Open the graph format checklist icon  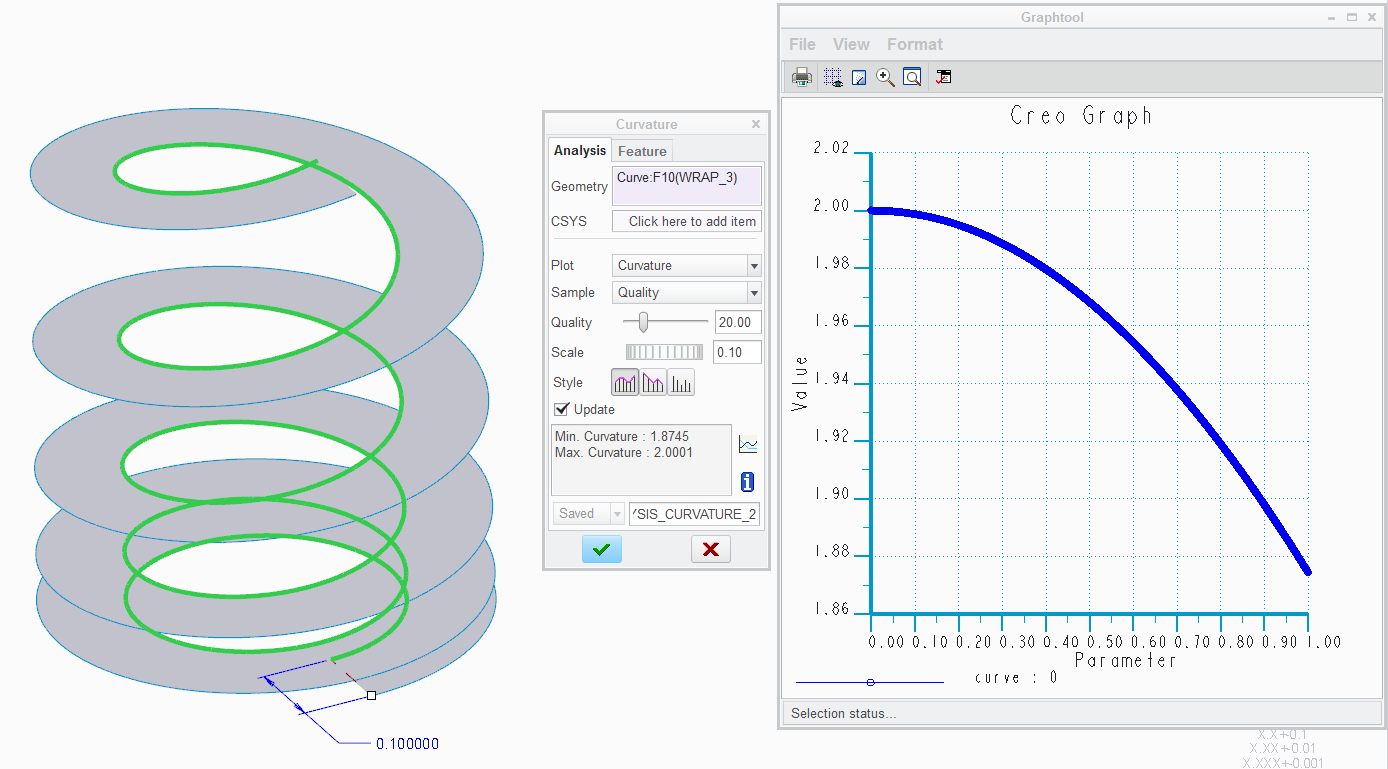pyautogui.click(x=944, y=76)
